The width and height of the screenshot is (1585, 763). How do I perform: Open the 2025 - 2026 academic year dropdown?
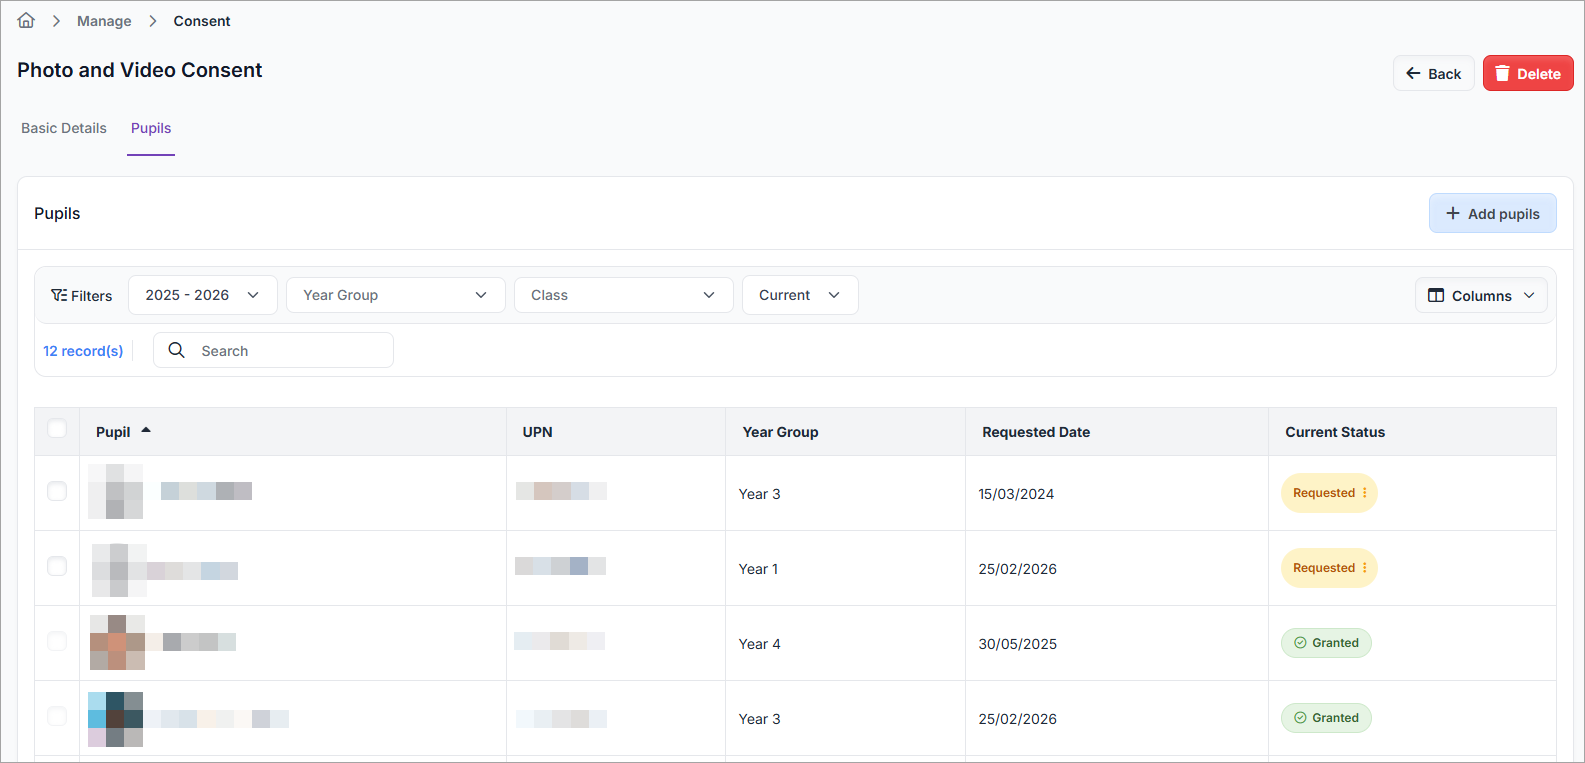point(202,296)
